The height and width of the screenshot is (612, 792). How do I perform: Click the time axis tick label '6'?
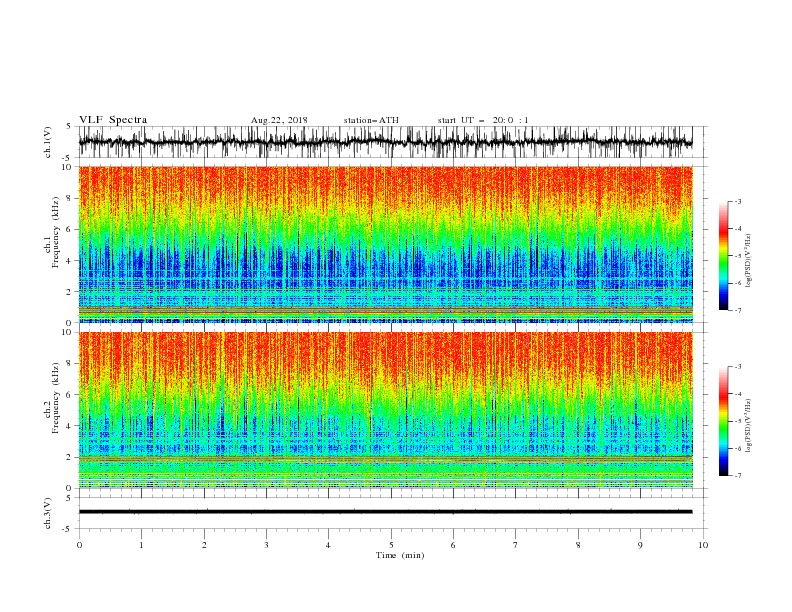[x=453, y=545]
